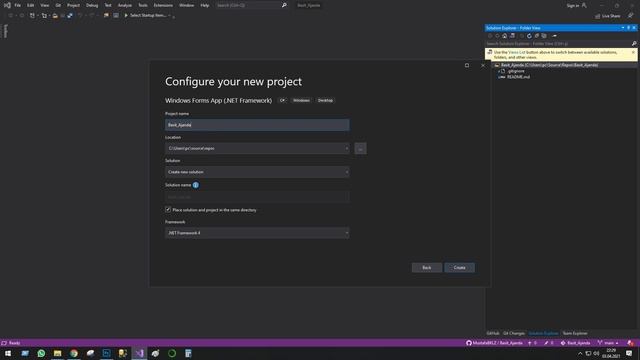Open the Framework dropdown
The width and height of the screenshot is (640, 360).
pos(257,233)
